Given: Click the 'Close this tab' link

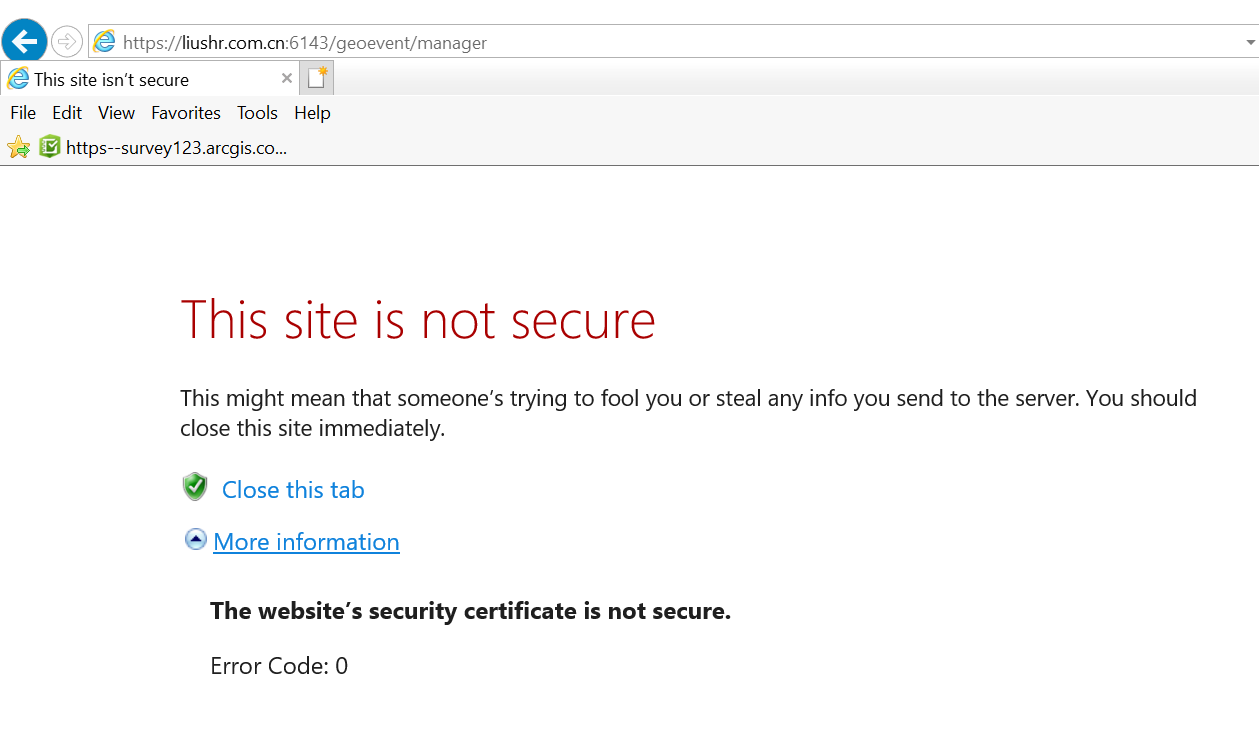Looking at the screenshot, I should [293, 490].
